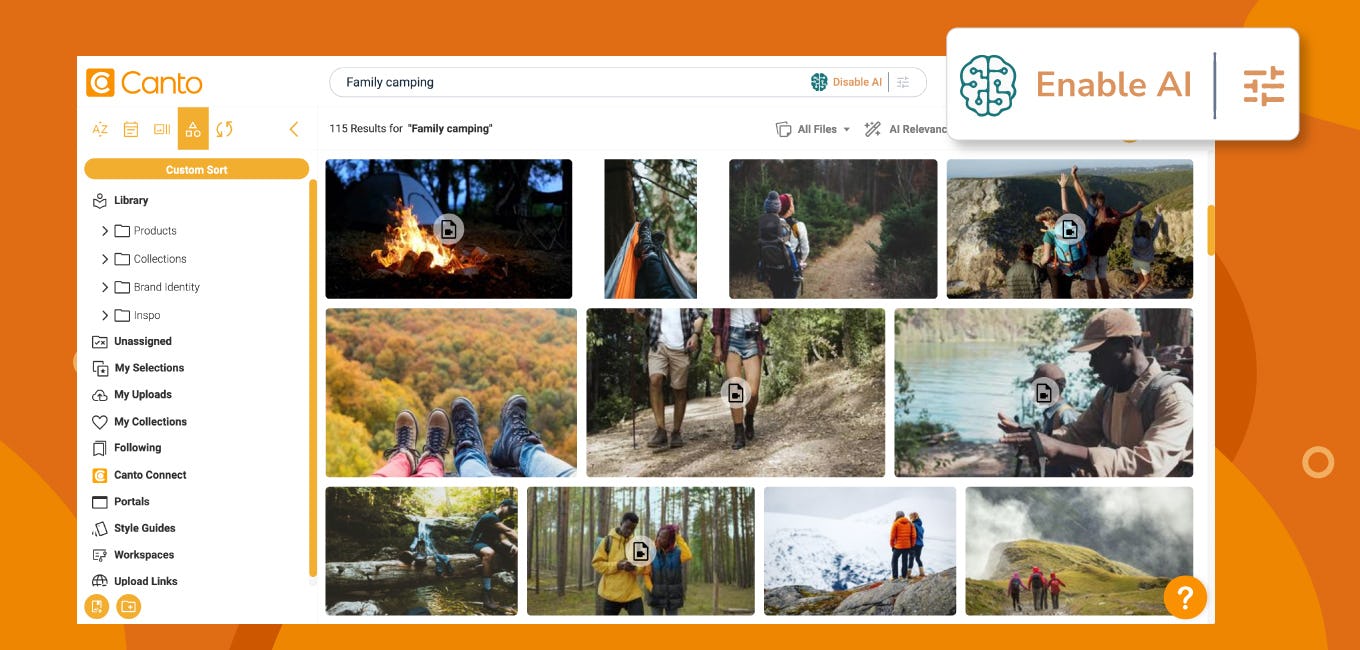Click the Custom Sort button

197,169
